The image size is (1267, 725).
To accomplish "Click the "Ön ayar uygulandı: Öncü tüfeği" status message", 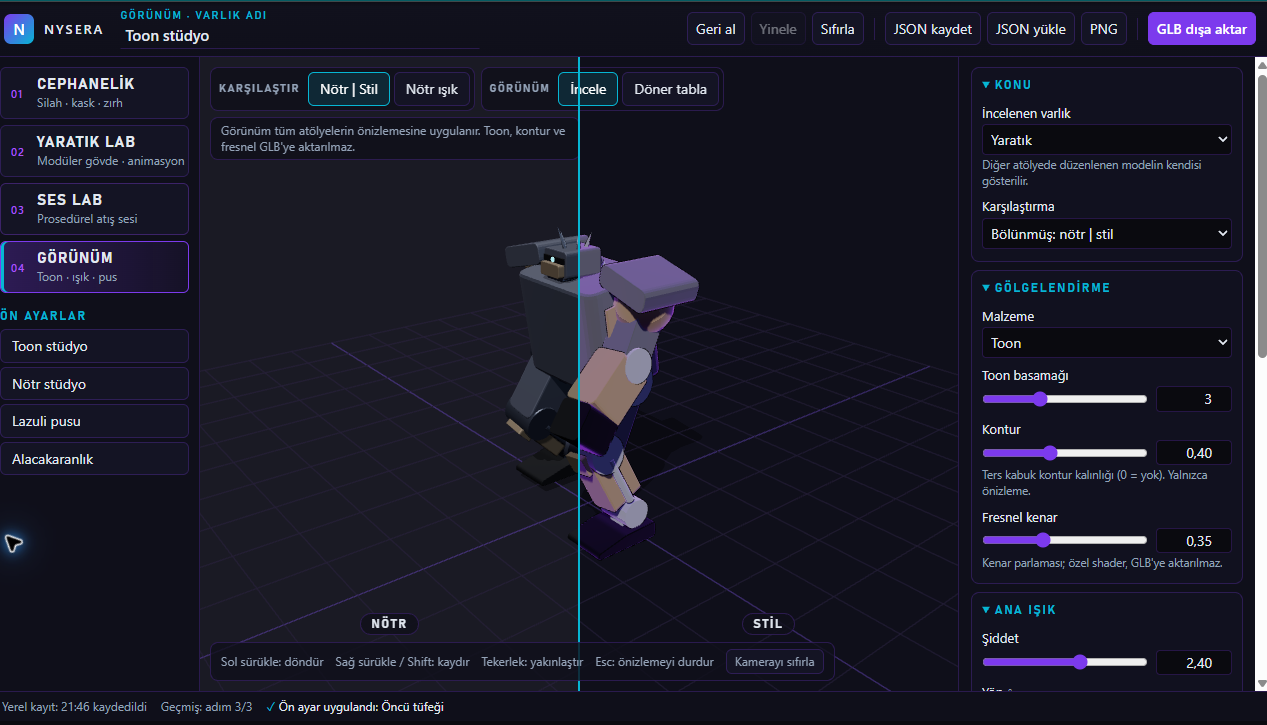I will pyautogui.click(x=355, y=707).
